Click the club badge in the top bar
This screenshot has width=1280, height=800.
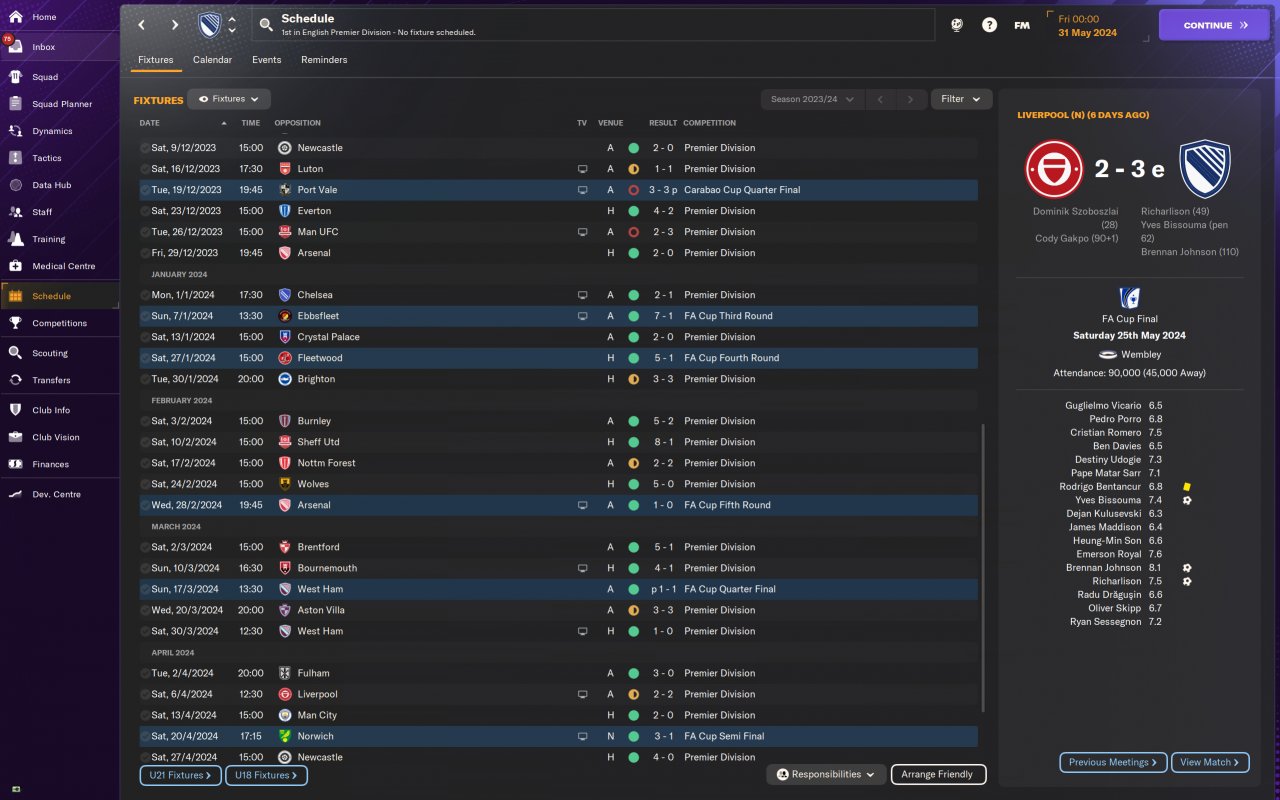(x=209, y=24)
